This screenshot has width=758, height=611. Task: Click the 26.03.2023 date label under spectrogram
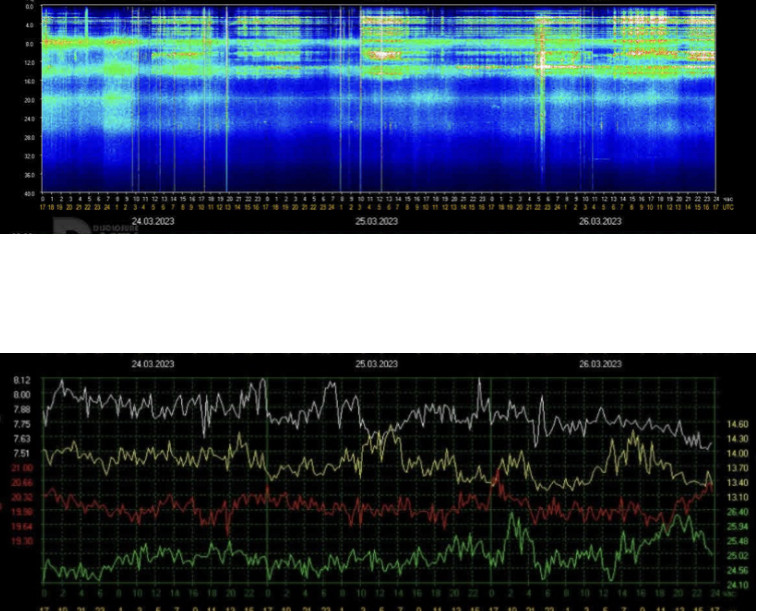[600, 221]
